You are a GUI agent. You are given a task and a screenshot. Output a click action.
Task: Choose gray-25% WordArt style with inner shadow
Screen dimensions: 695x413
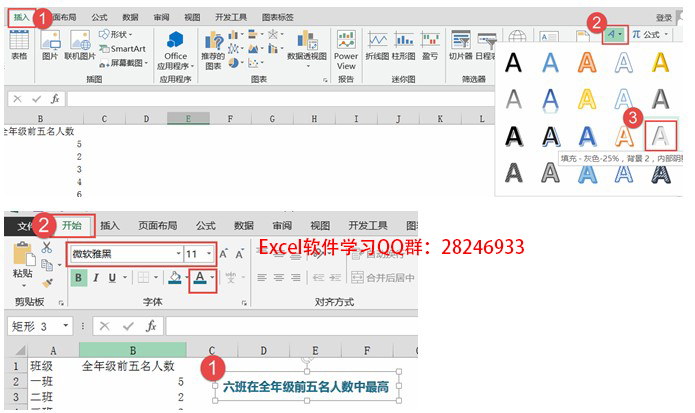[660, 136]
